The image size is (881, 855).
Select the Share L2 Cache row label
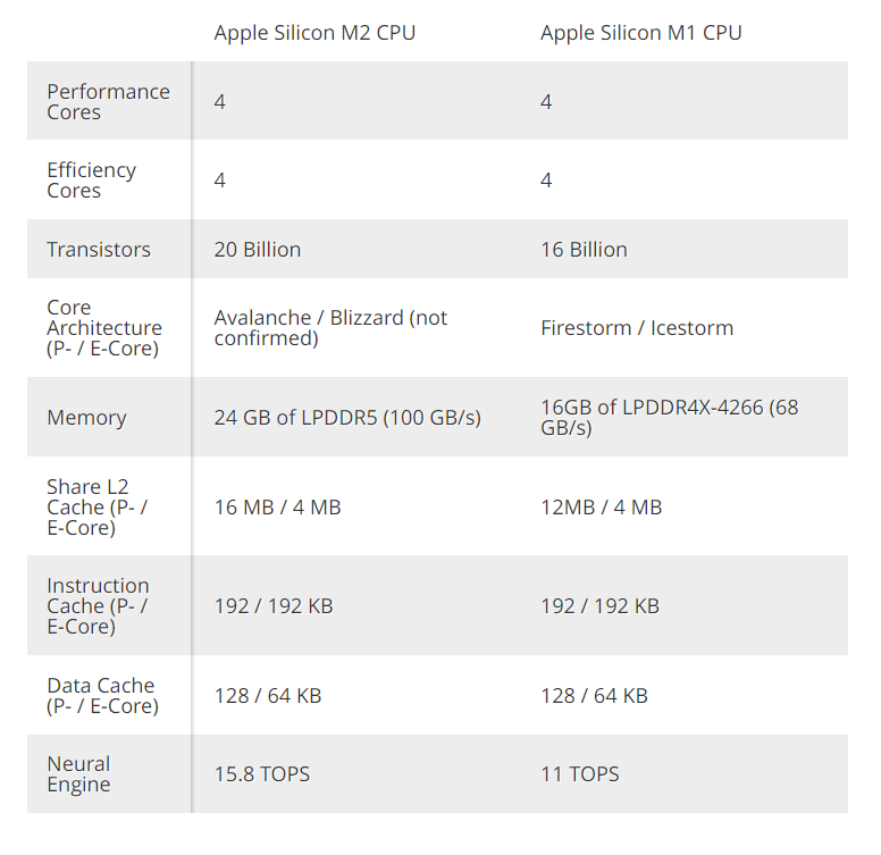[97, 507]
